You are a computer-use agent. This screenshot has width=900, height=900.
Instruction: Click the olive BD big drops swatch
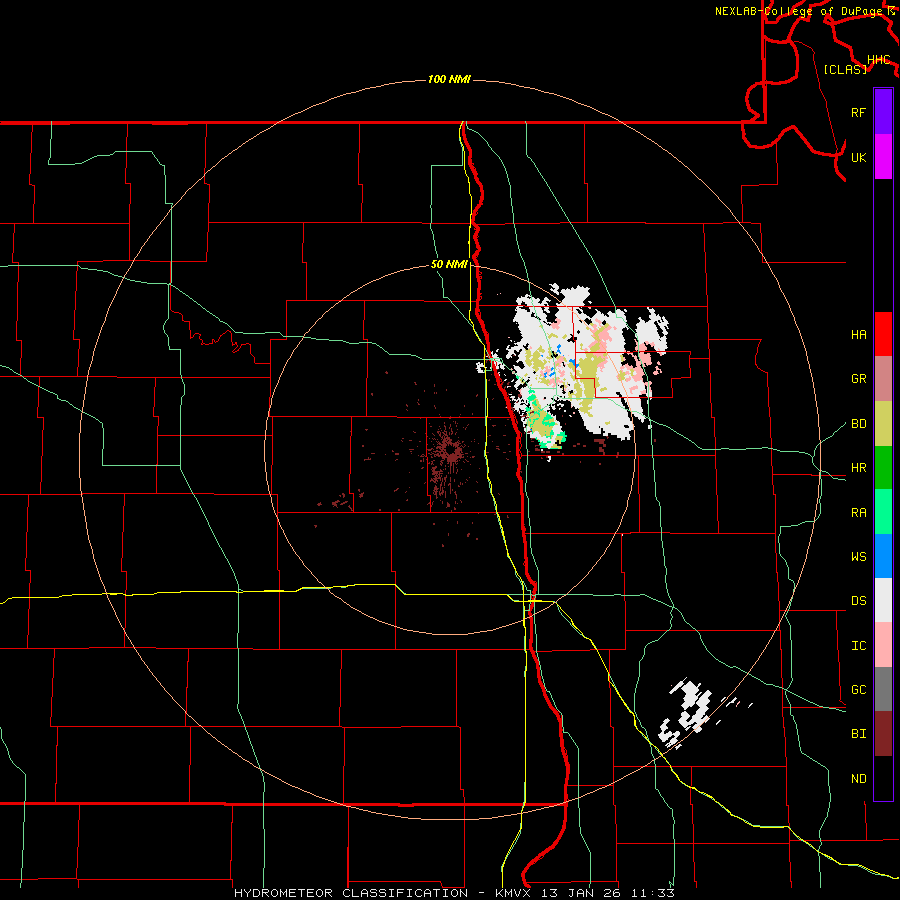[883, 424]
